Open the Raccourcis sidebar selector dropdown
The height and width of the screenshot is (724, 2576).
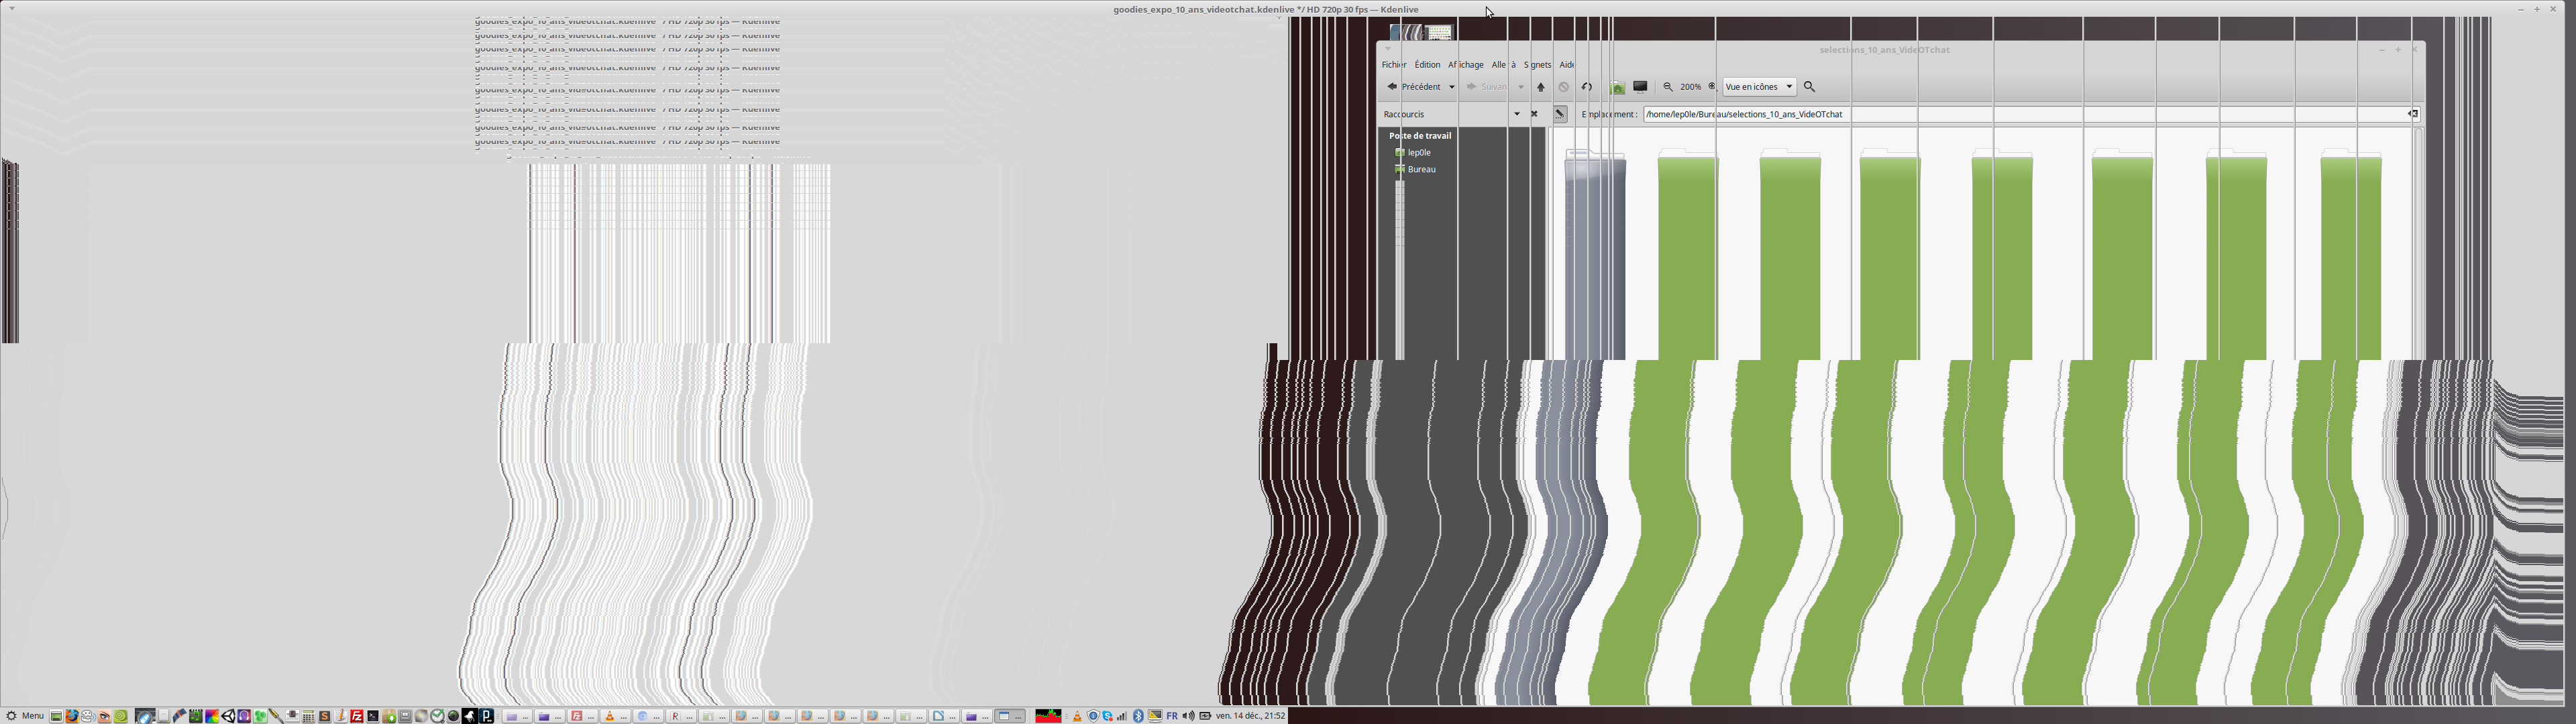pyautogui.click(x=1517, y=114)
